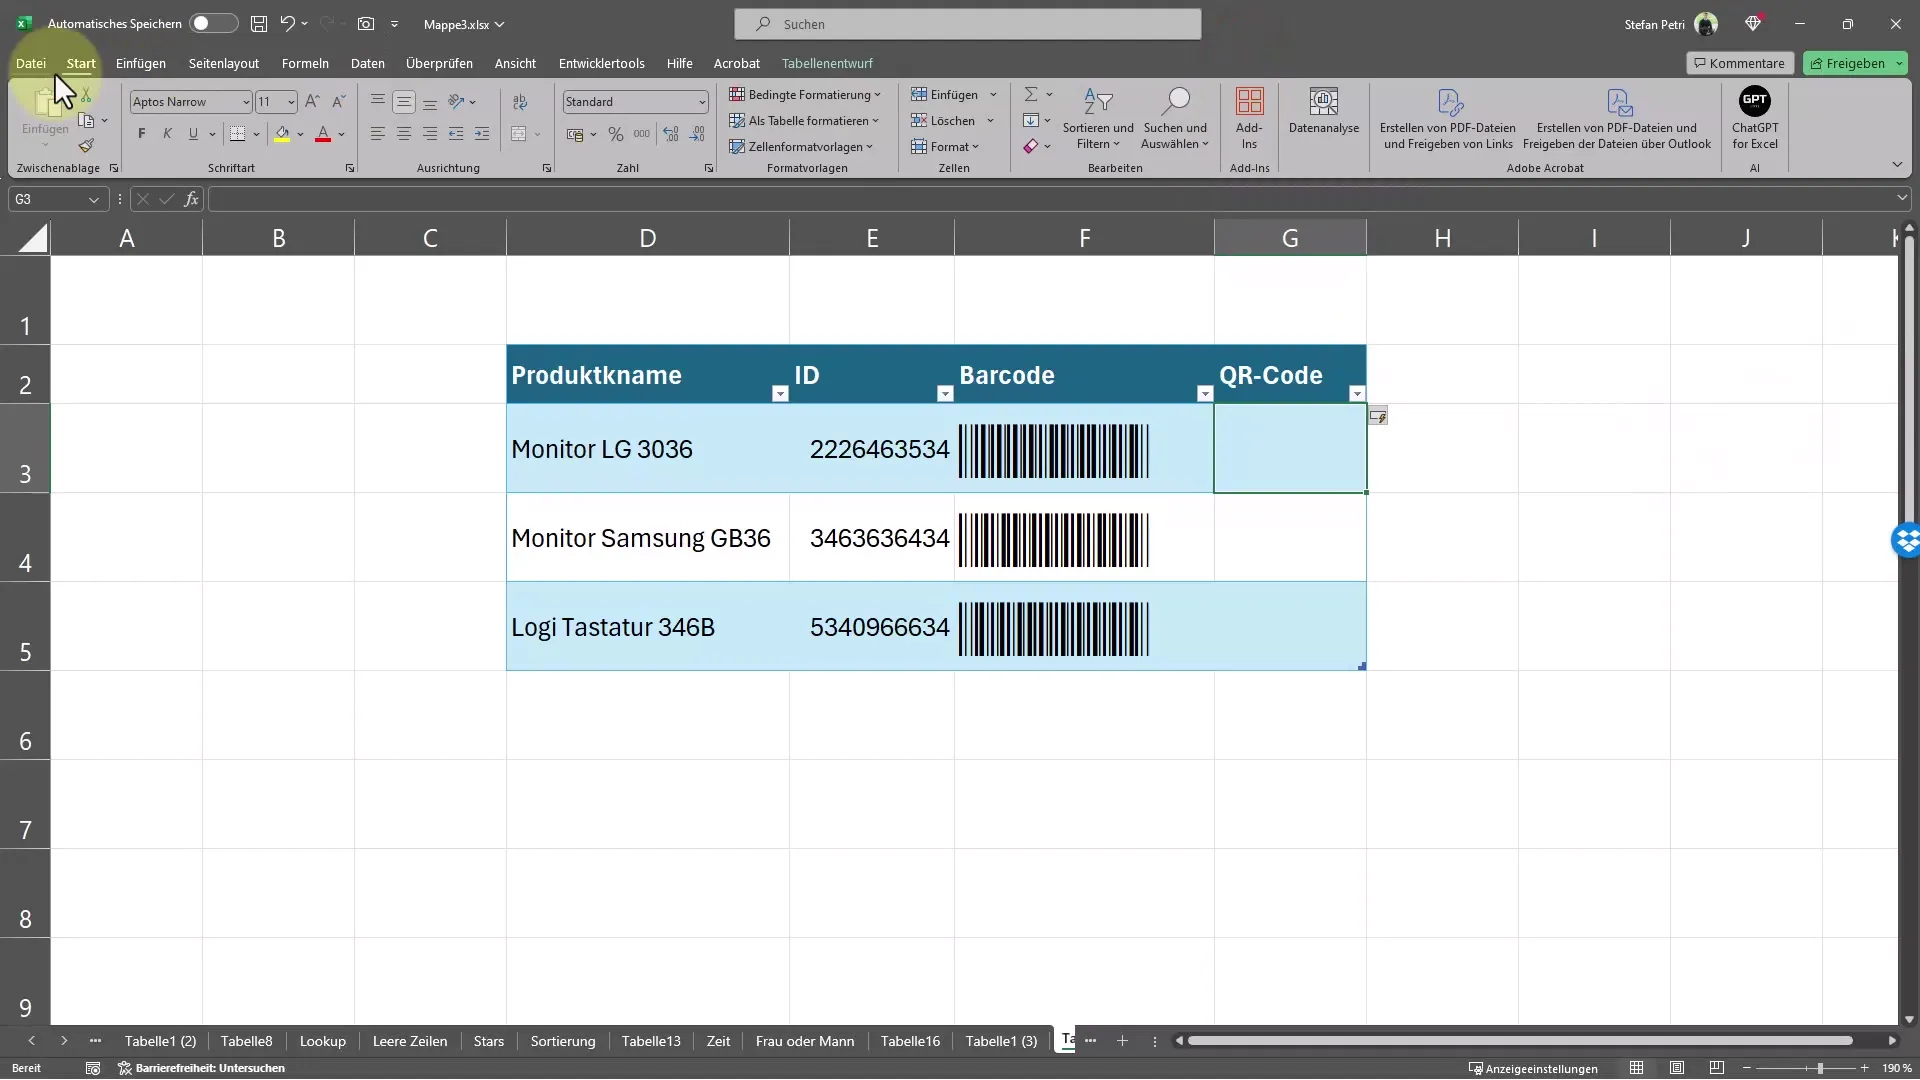Toggle bold formatting on selected cell

tap(141, 133)
